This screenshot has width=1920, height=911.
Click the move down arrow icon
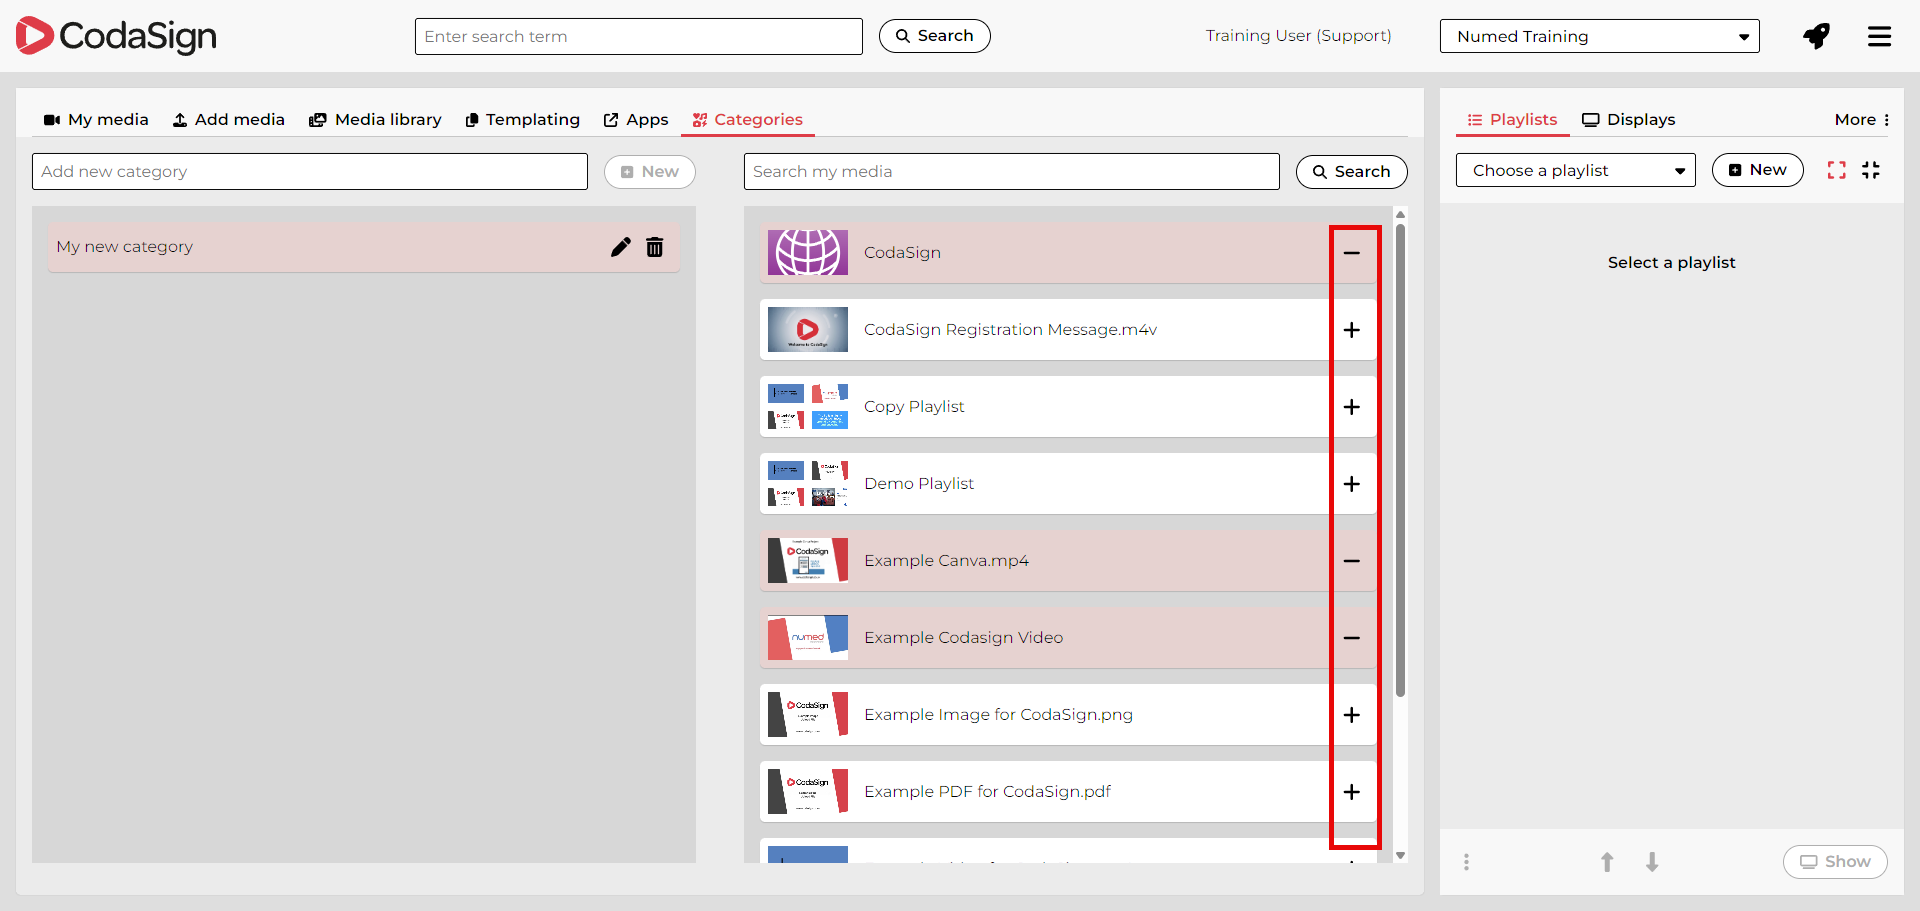pyautogui.click(x=1652, y=862)
